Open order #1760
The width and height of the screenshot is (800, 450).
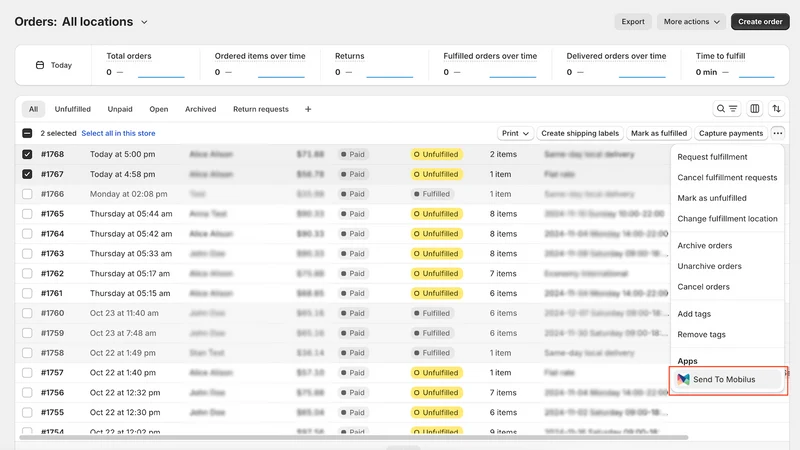point(53,313)
